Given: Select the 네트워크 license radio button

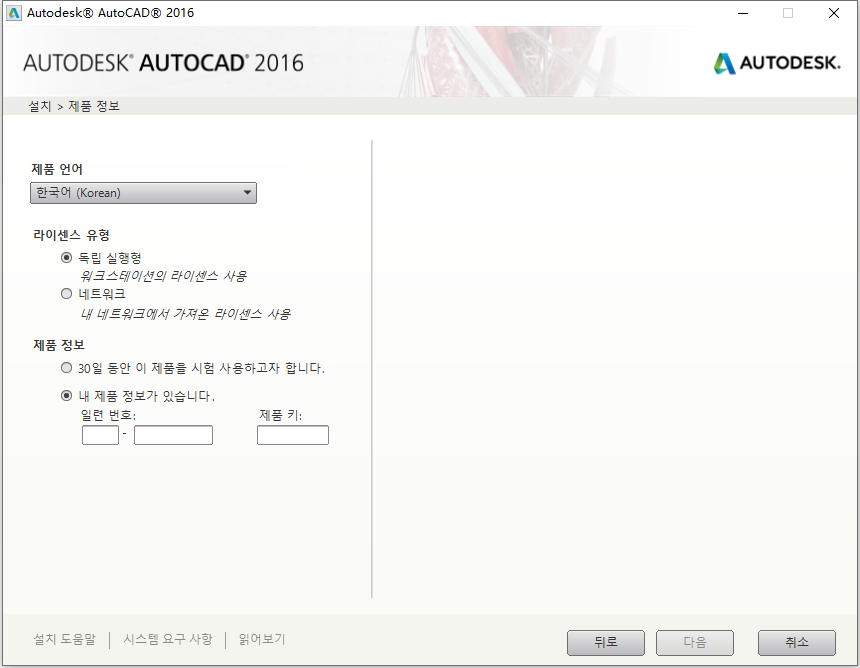Looking at the screenshot, I should pos(66,293).
